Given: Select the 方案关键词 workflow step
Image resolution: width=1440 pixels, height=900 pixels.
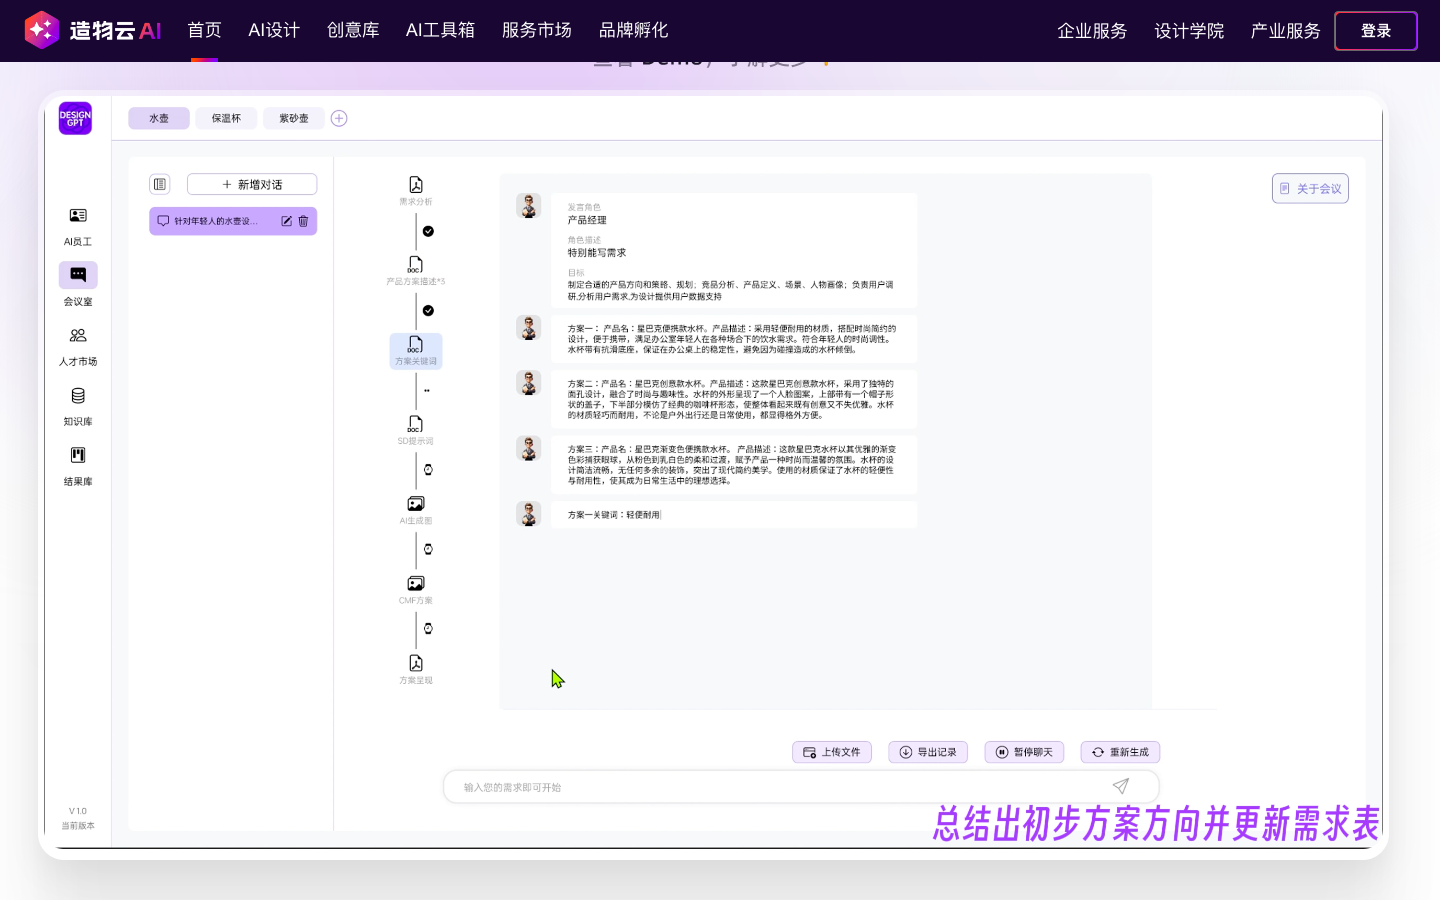Looking at the screenshot, I should [416, 350].
